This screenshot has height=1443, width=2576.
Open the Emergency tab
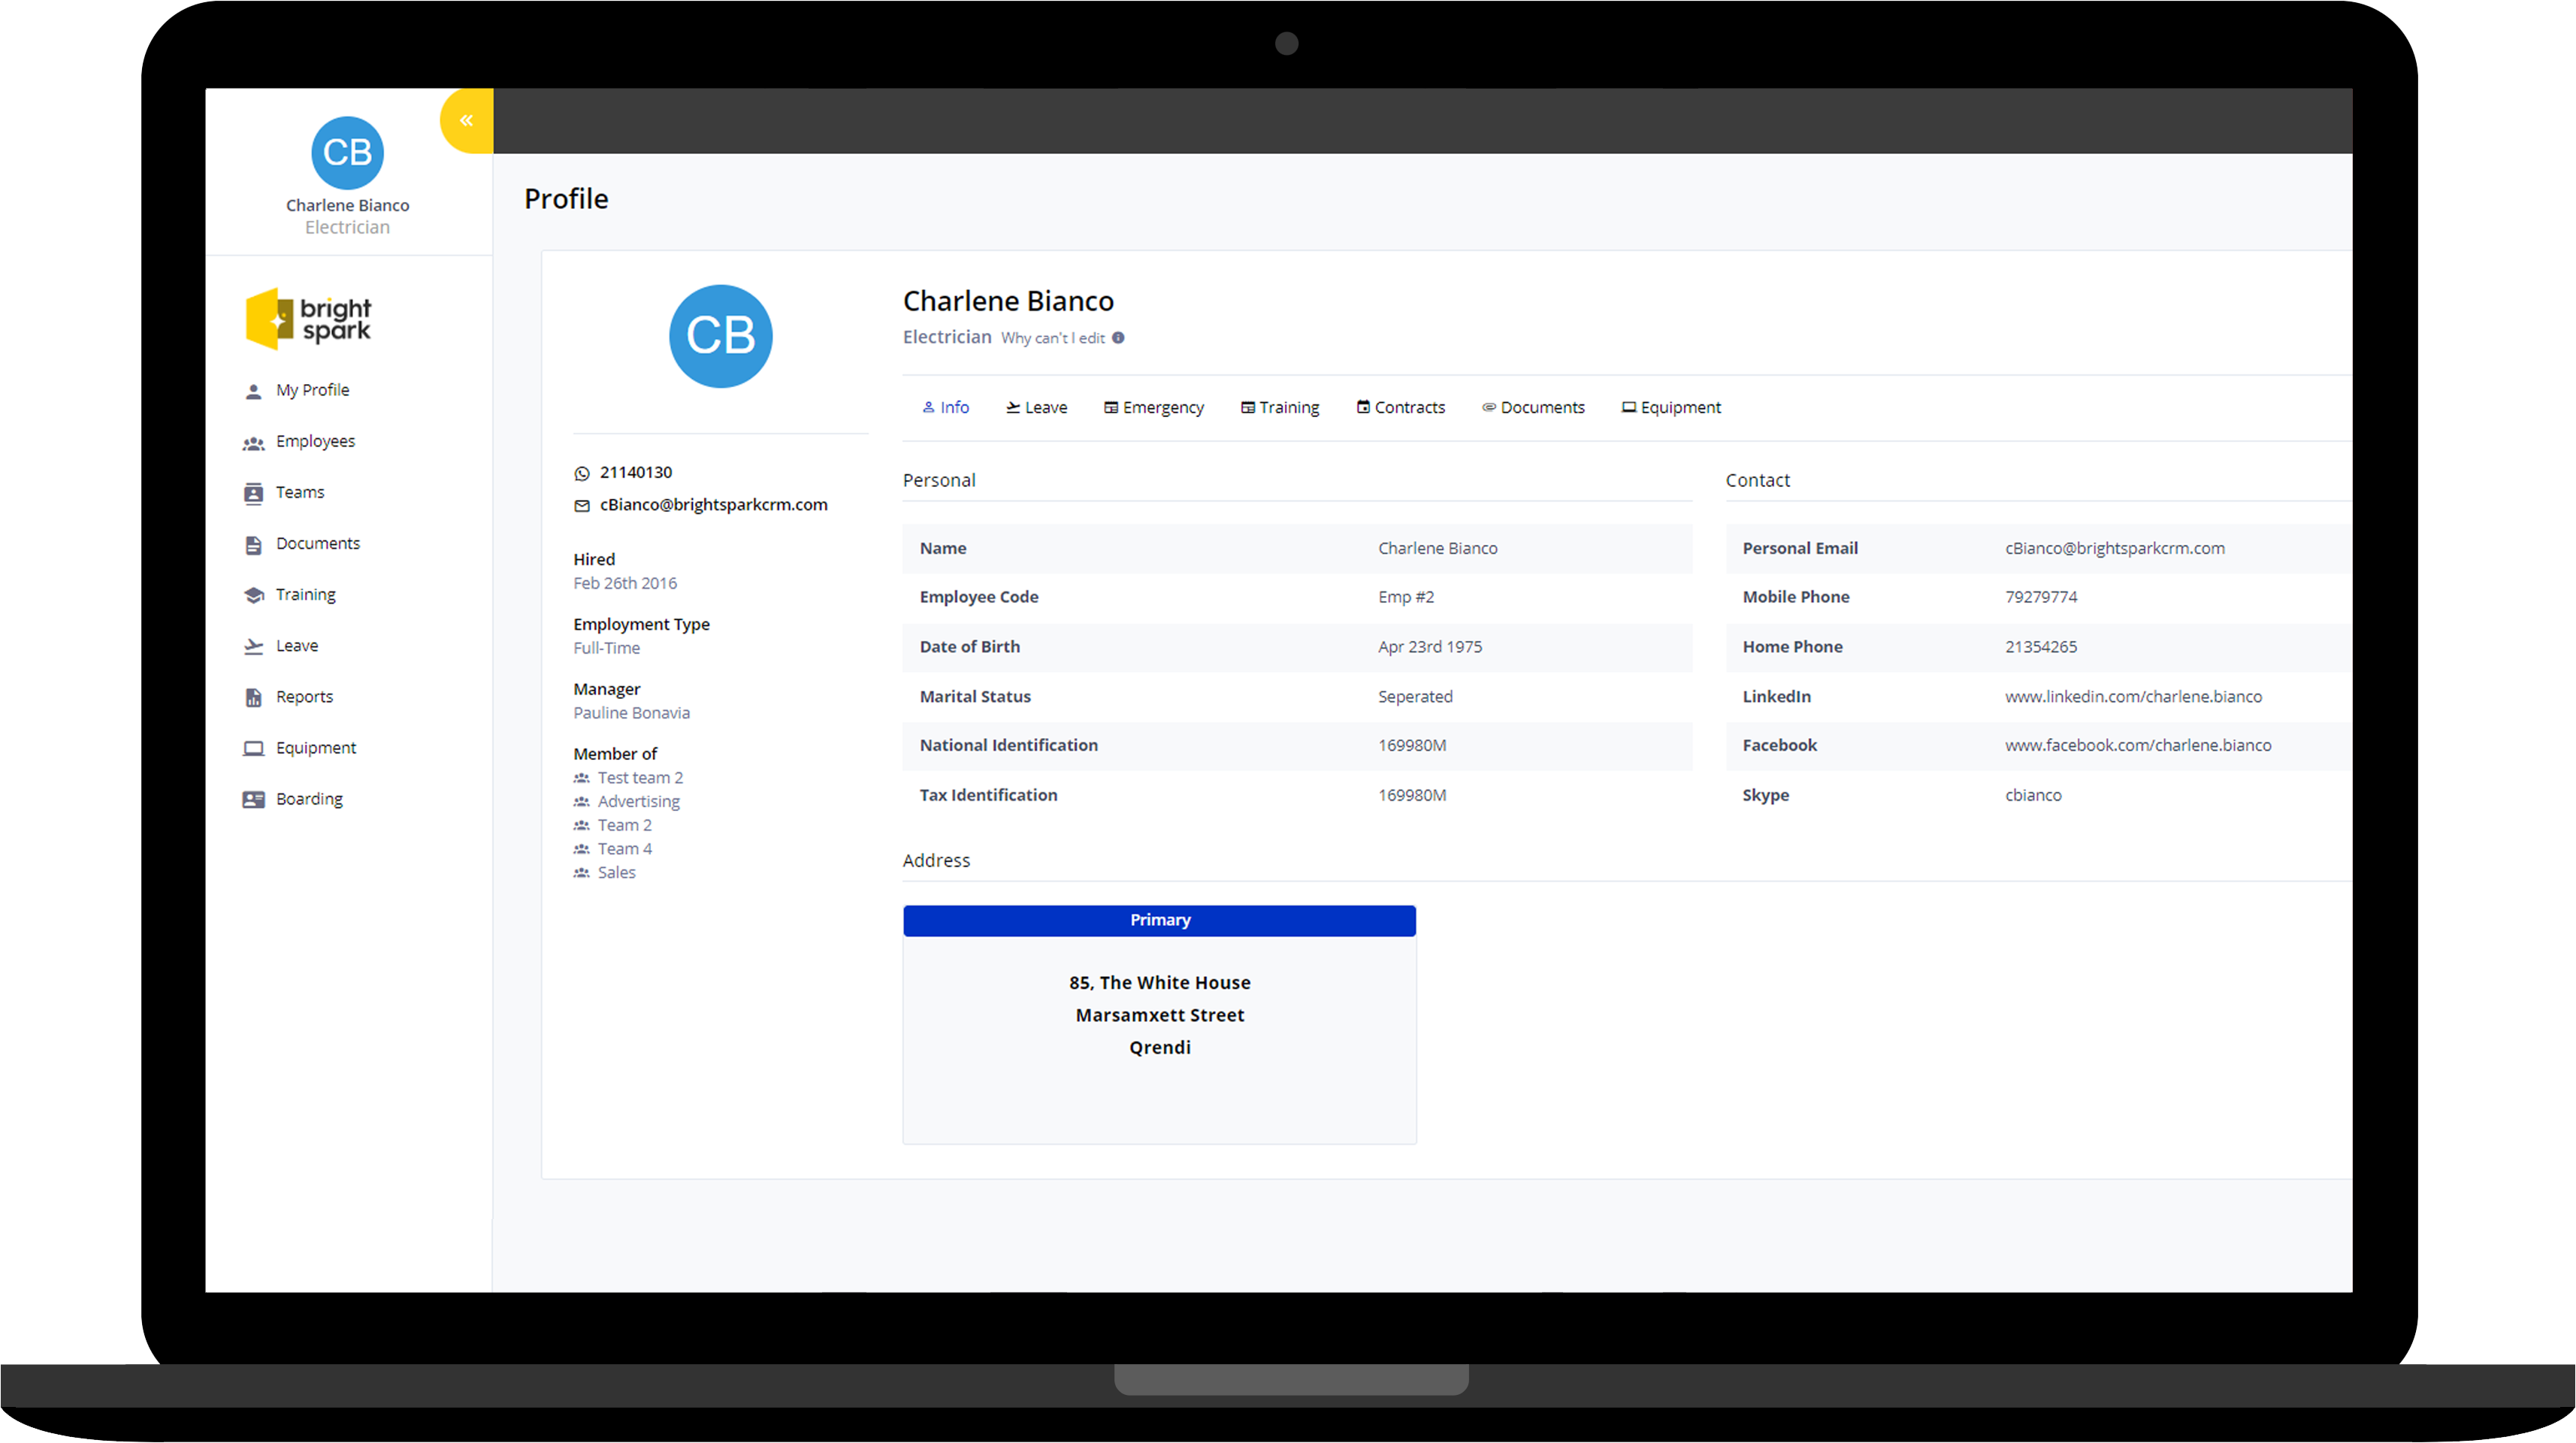pyautogui.click(x=1153, y=407)
